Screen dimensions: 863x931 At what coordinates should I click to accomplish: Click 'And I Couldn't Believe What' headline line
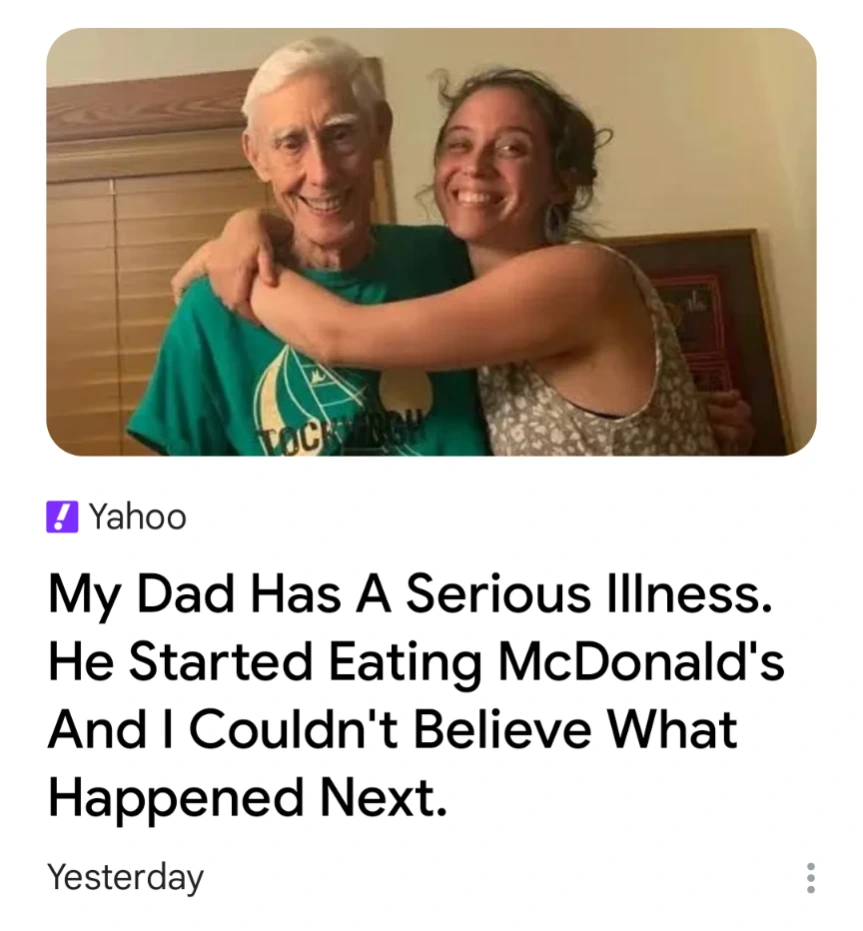click(393, 730)
